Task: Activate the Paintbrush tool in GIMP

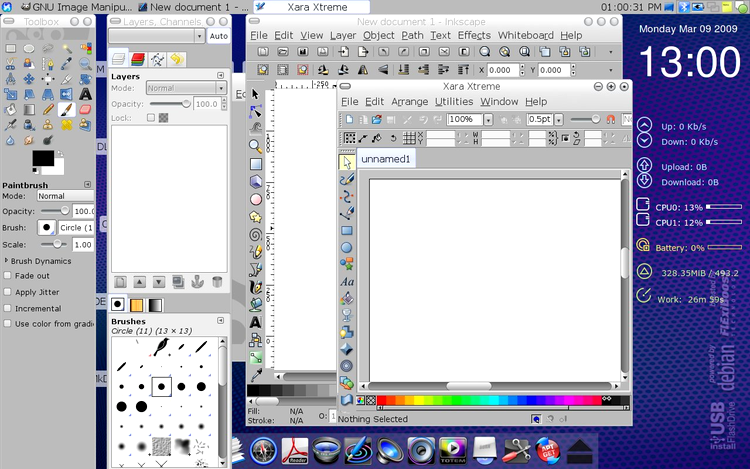Action: (x=66, y=109)
